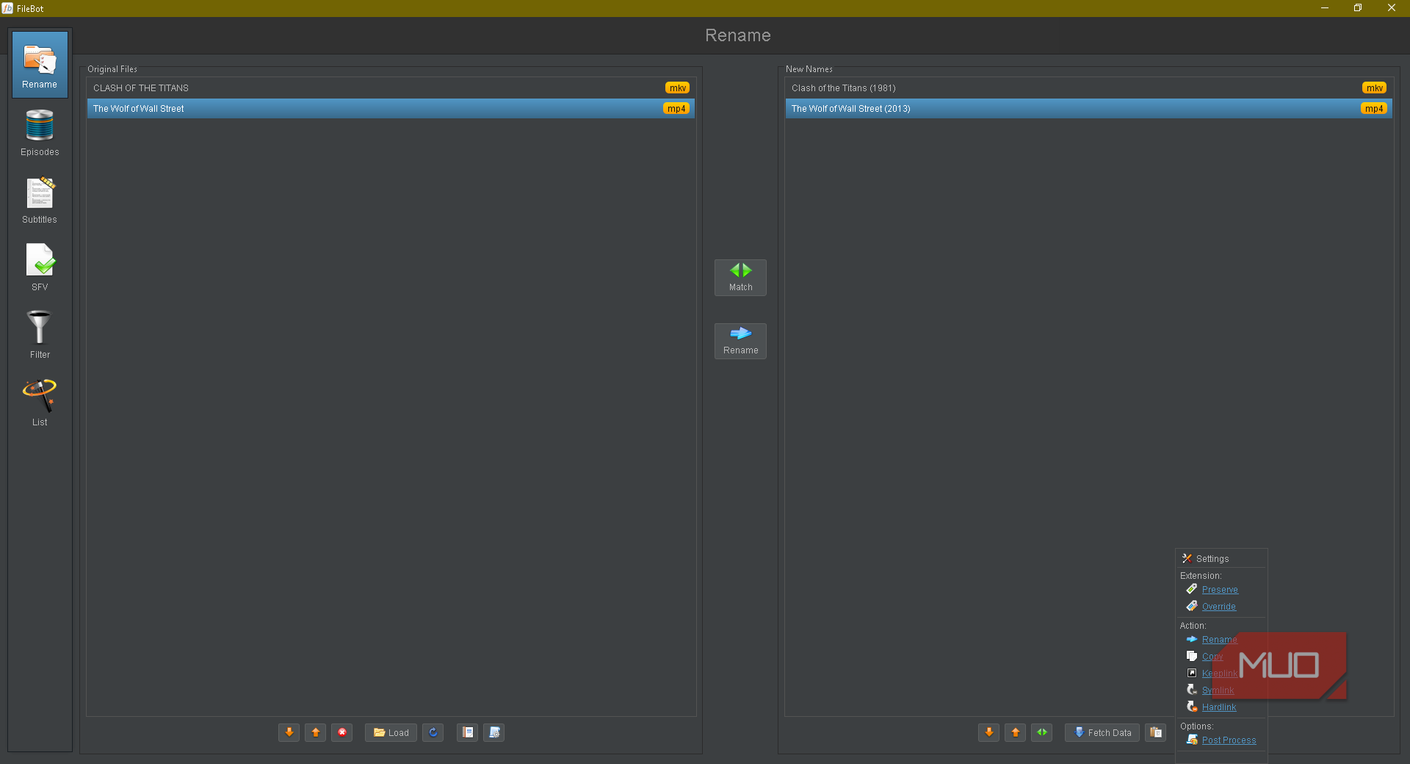The height and width of the screenshot is (764, 1410).
Task: Open the history notebook icon
Action: pos(467,733)
